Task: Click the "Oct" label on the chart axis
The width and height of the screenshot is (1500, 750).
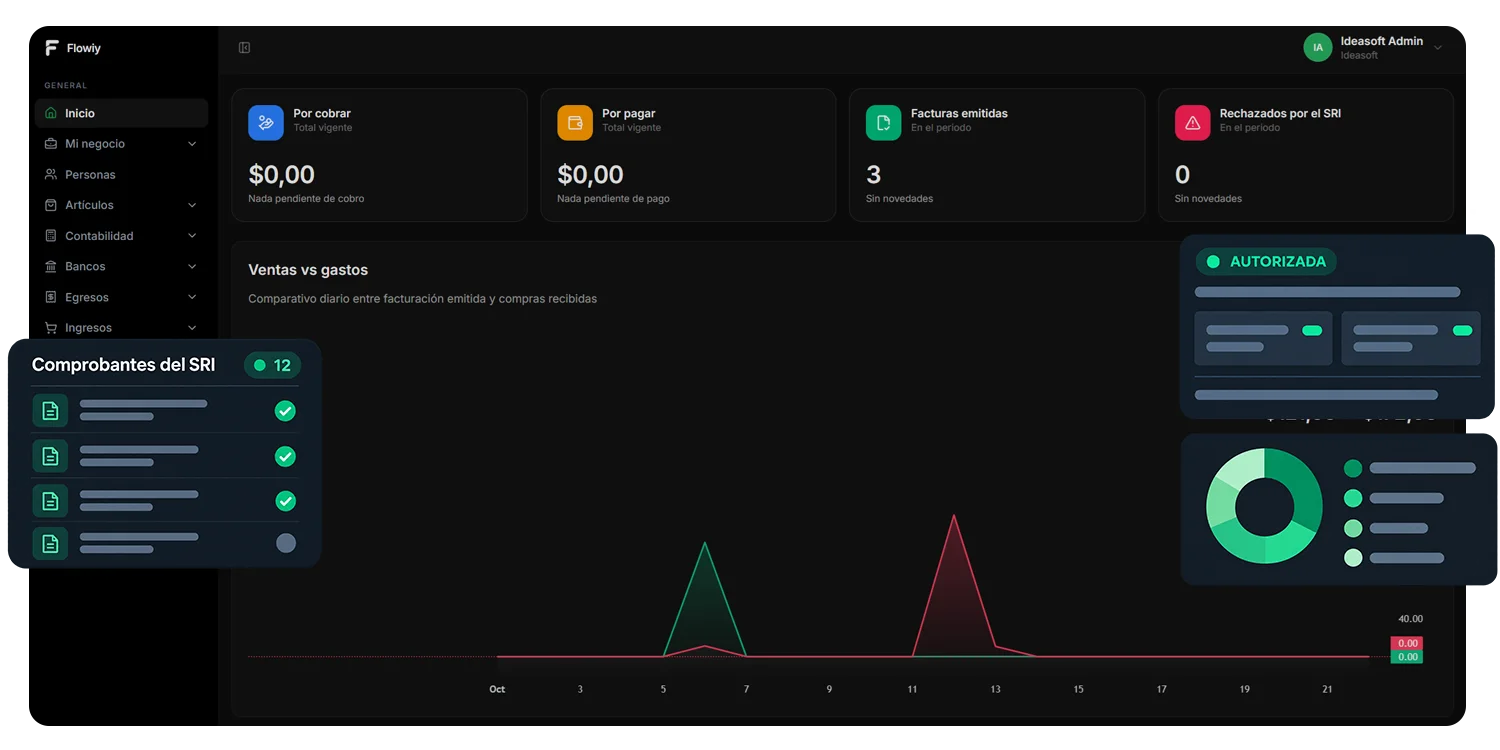Action: (x=497, y=689)
